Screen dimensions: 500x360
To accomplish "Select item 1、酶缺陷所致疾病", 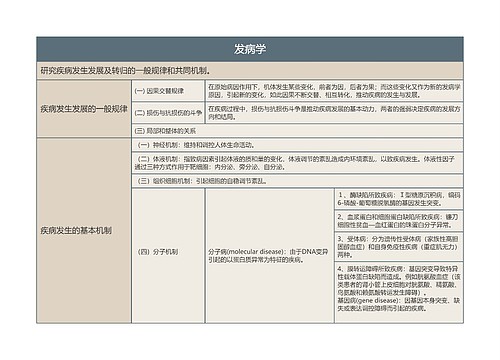I will tap(399, 199).
